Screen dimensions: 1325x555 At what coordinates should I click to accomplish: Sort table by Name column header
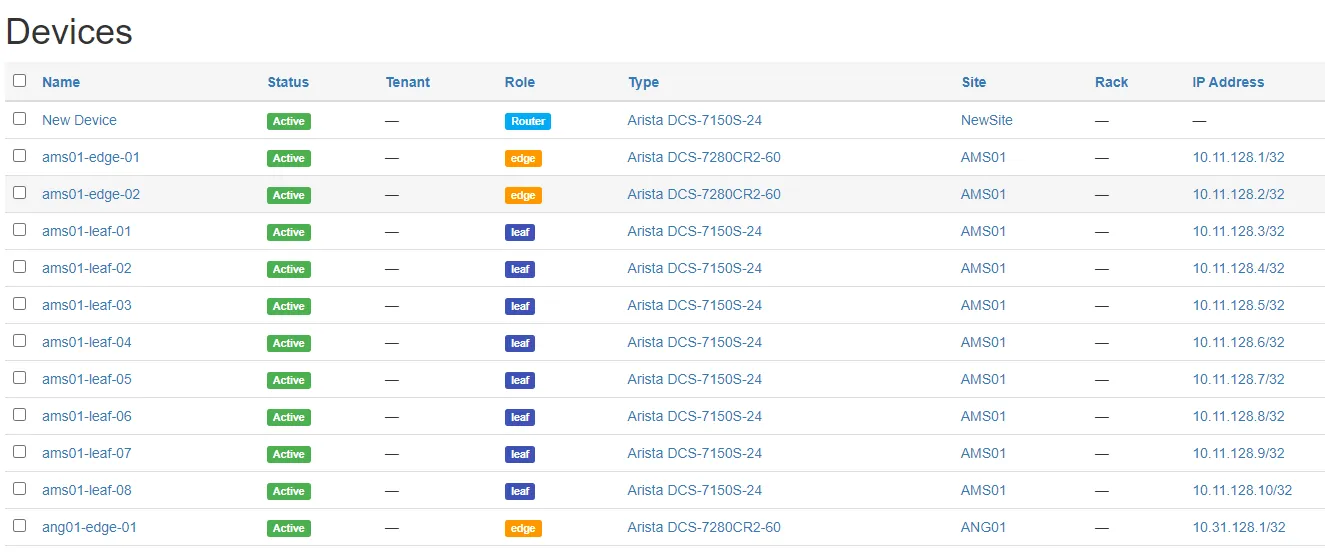[61, 82]
